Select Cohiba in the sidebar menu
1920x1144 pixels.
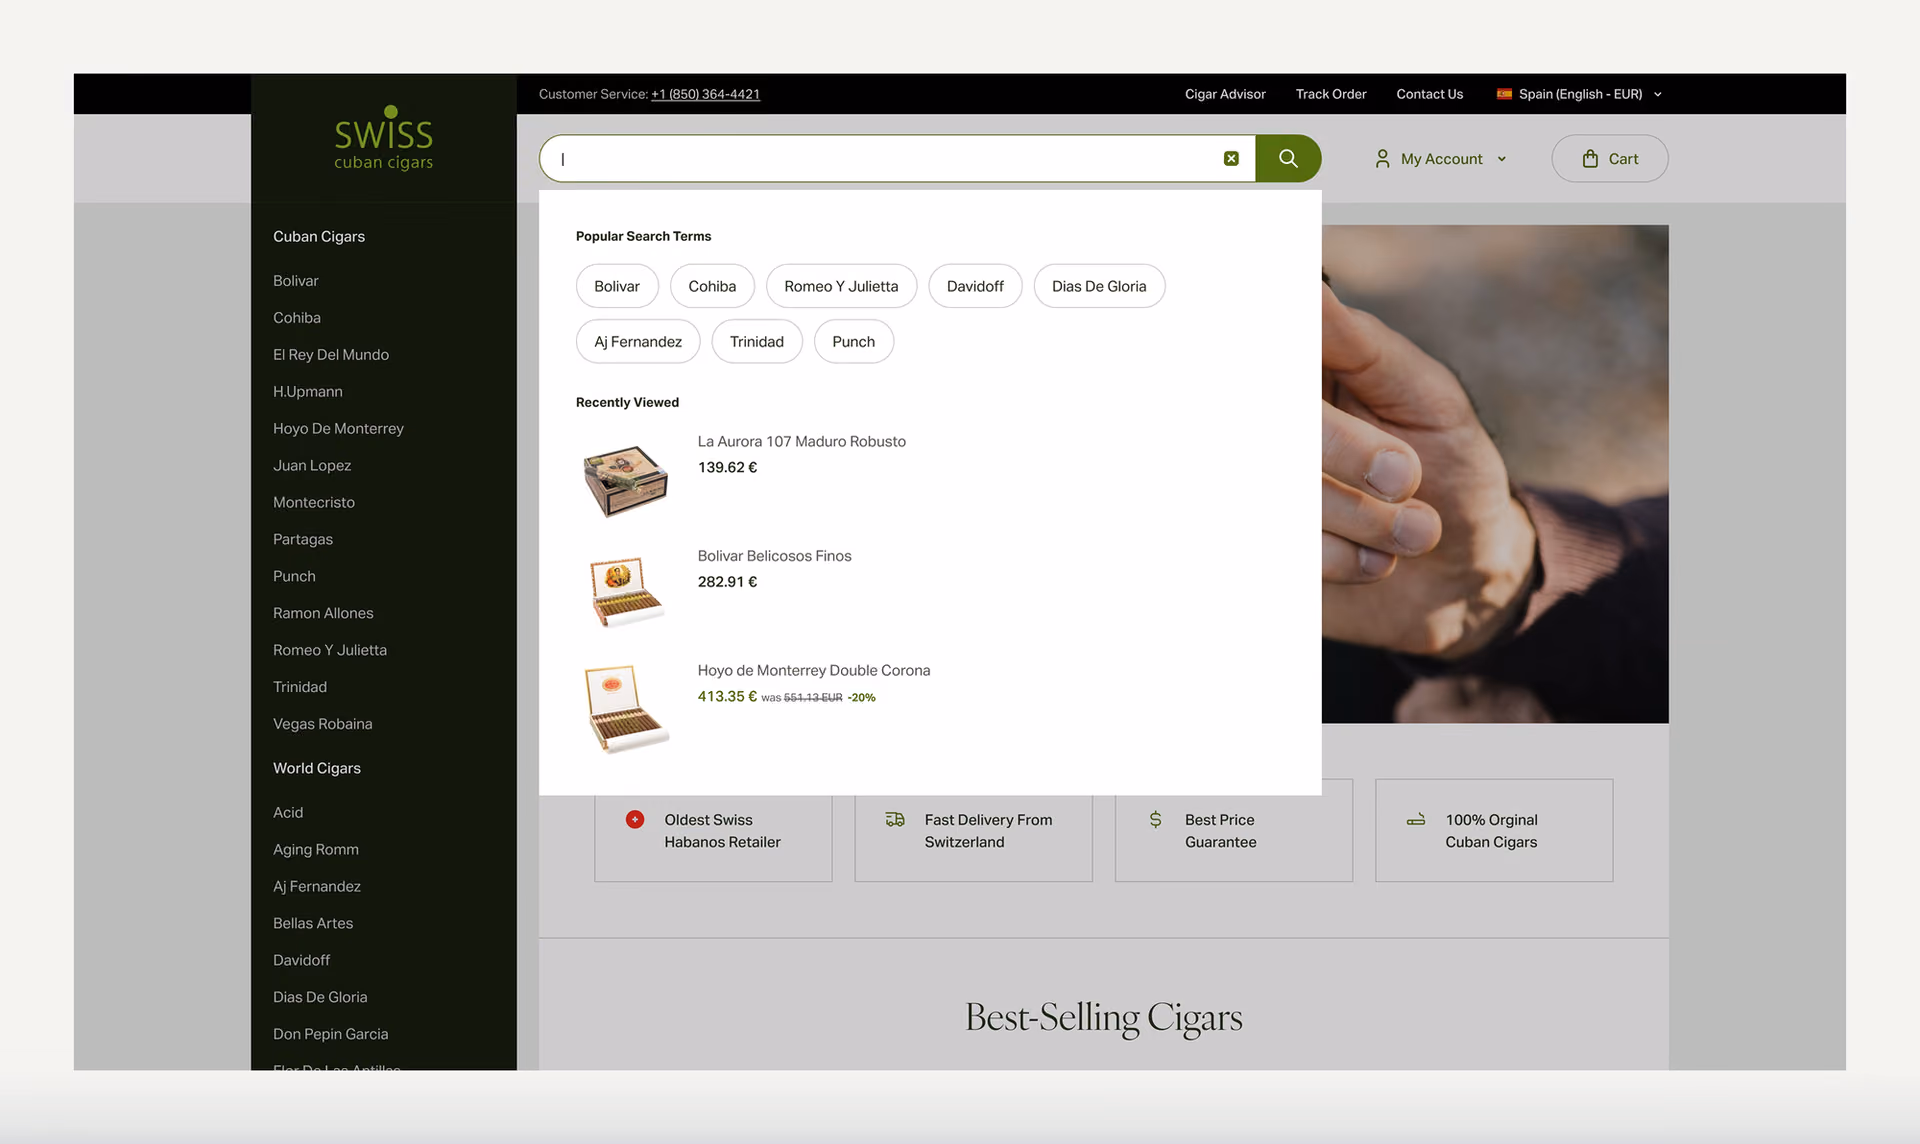pyautogui.click(x=297, y=318)
